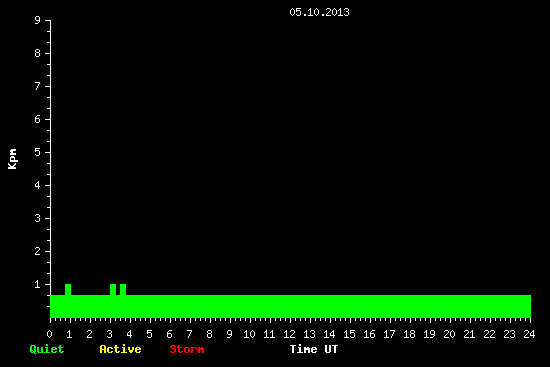This screenshot has height=367, width=550.
Task: Click hour 24 on the time axis
Action: 529,334
